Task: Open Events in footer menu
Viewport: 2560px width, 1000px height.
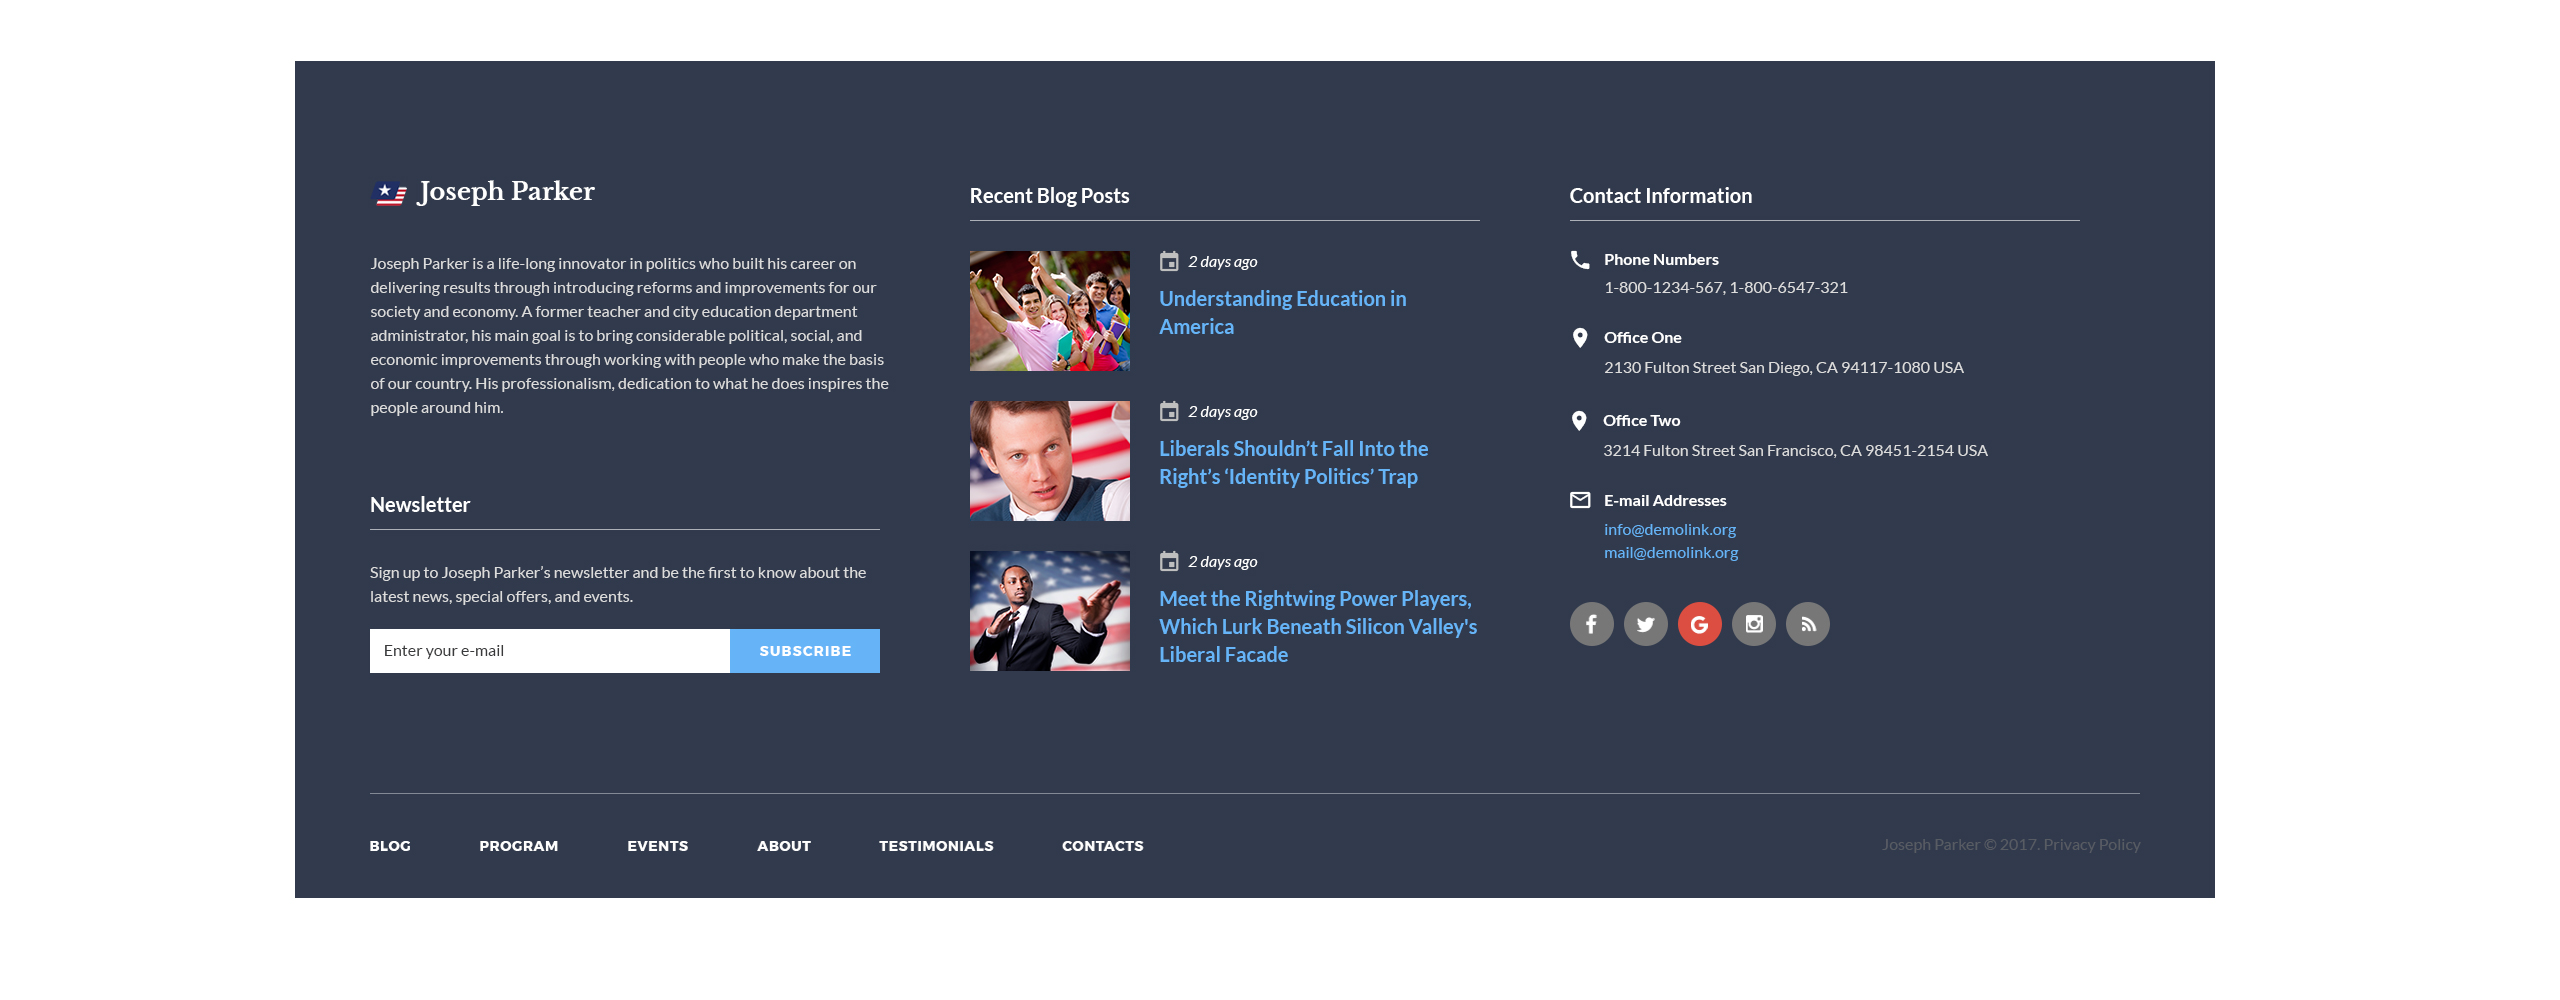Action: point(658,846)
